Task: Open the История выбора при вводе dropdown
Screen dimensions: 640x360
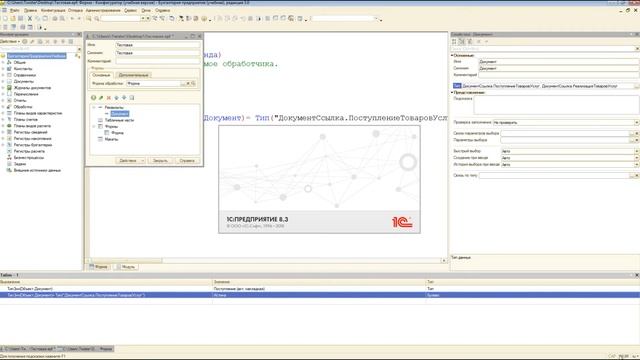Action: [x=637, y=164]
